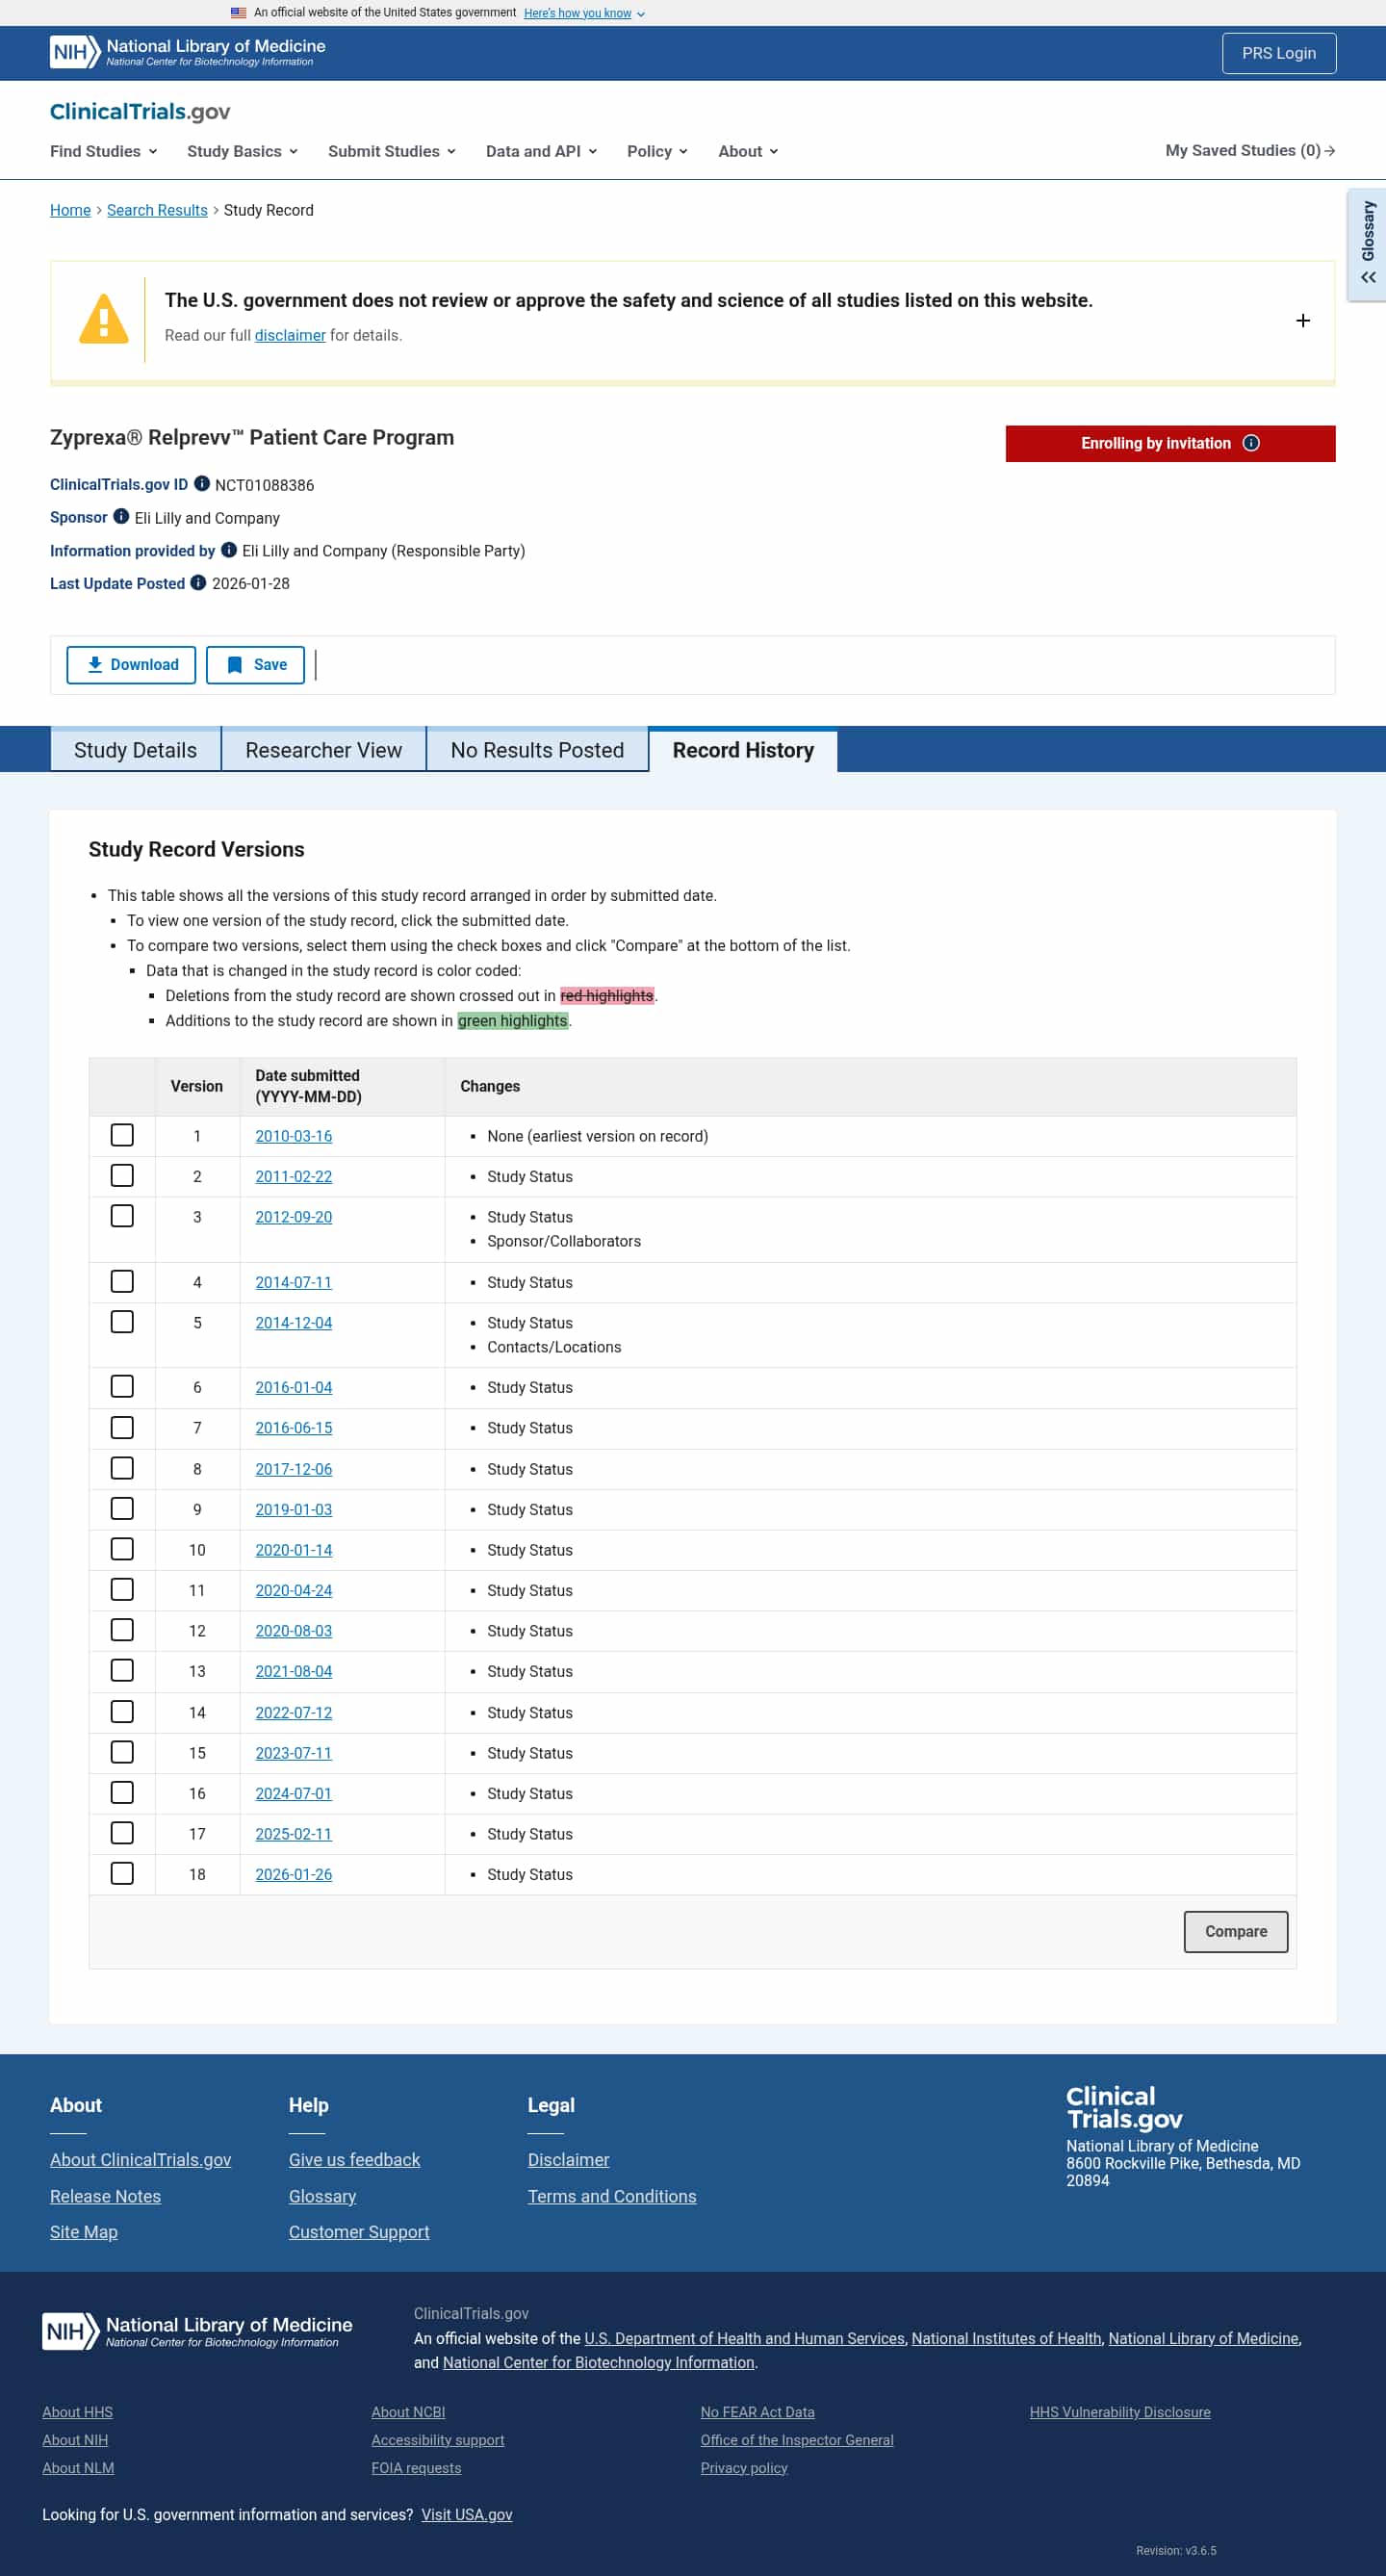Click the Compare button
Image resolution: width=1386 pixels, height=2576 pixels.
click(x=1236, y=1932)
